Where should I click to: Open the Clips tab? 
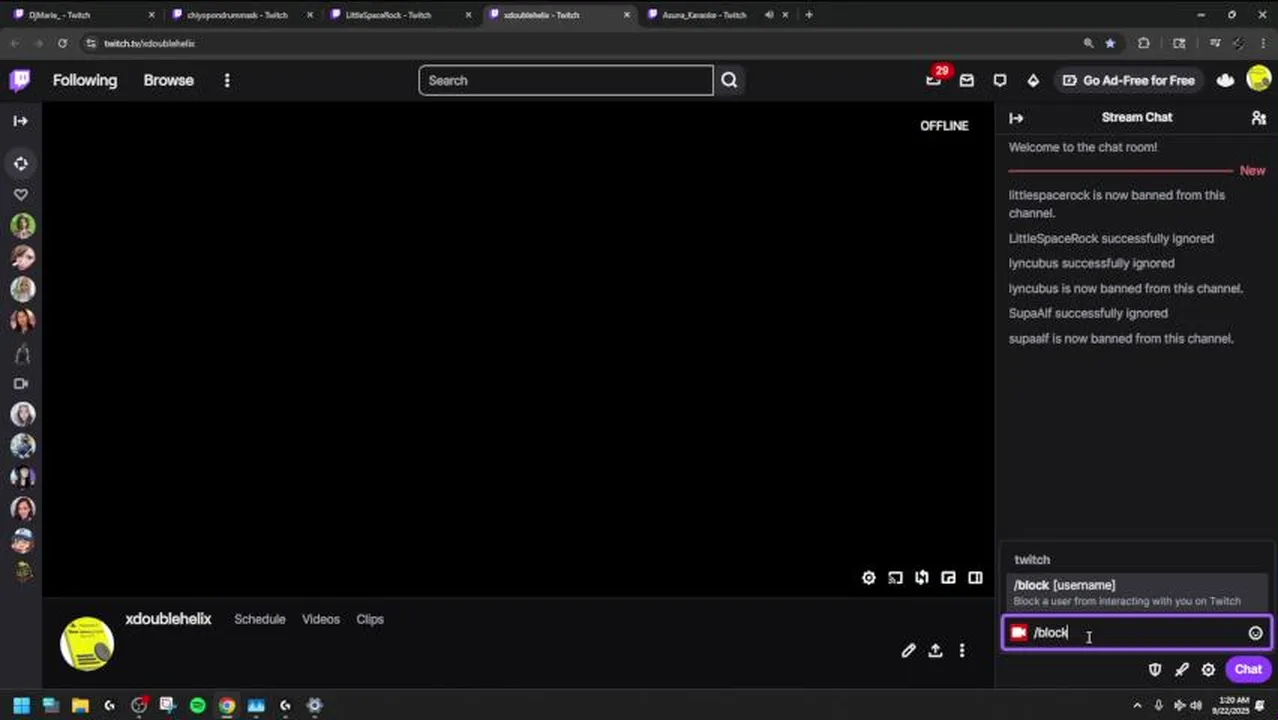[370, 619]
